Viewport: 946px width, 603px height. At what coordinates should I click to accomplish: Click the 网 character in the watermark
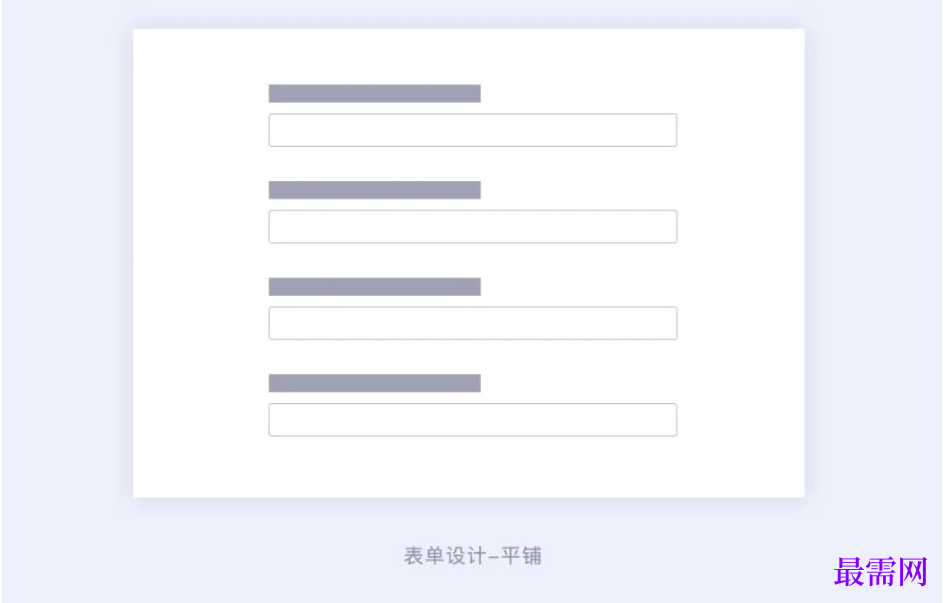pos(913,572)
